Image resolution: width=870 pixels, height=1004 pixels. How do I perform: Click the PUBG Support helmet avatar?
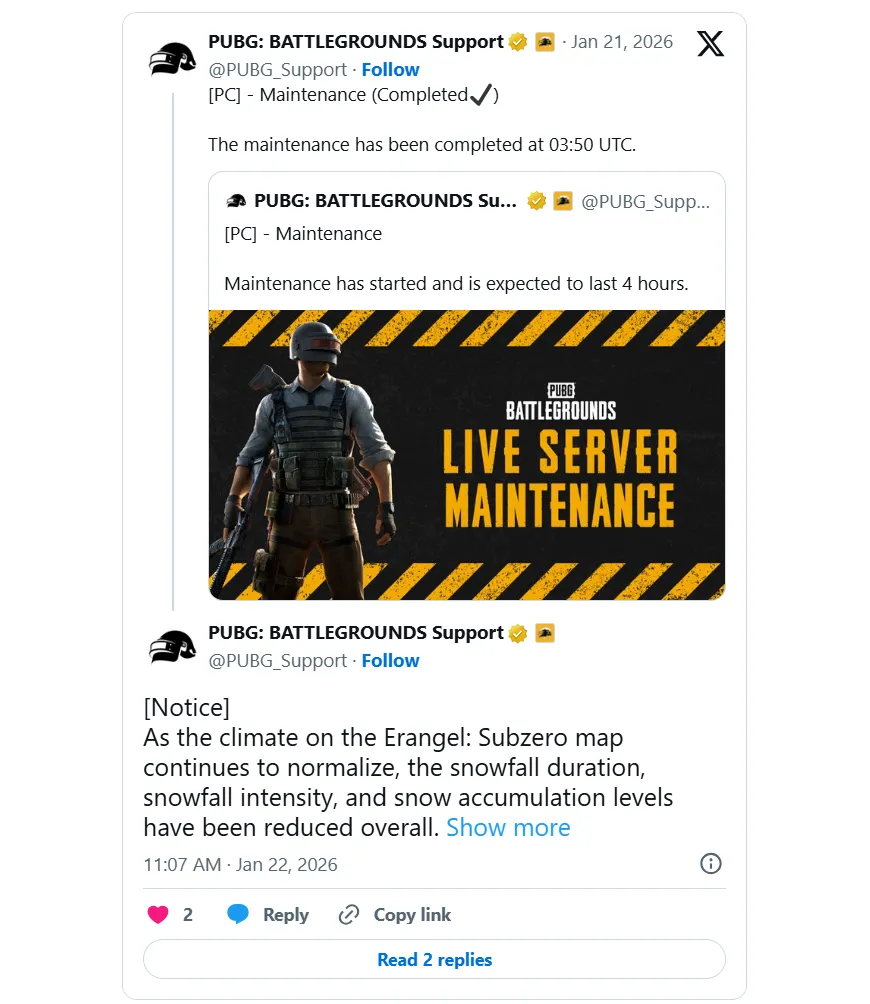click(172, 58)
